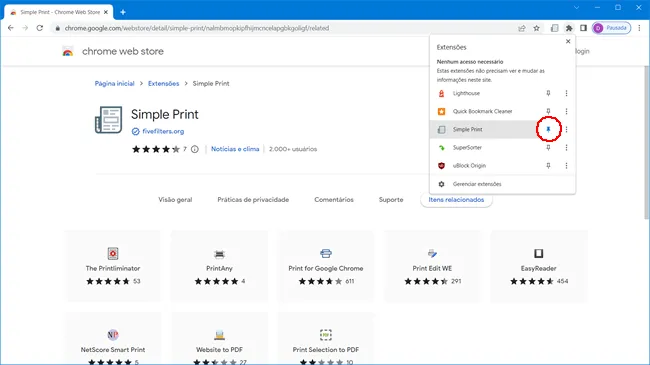Pin the uBlock Origin extension
This screenshot has width=650, height=365.
pos(548,165)
